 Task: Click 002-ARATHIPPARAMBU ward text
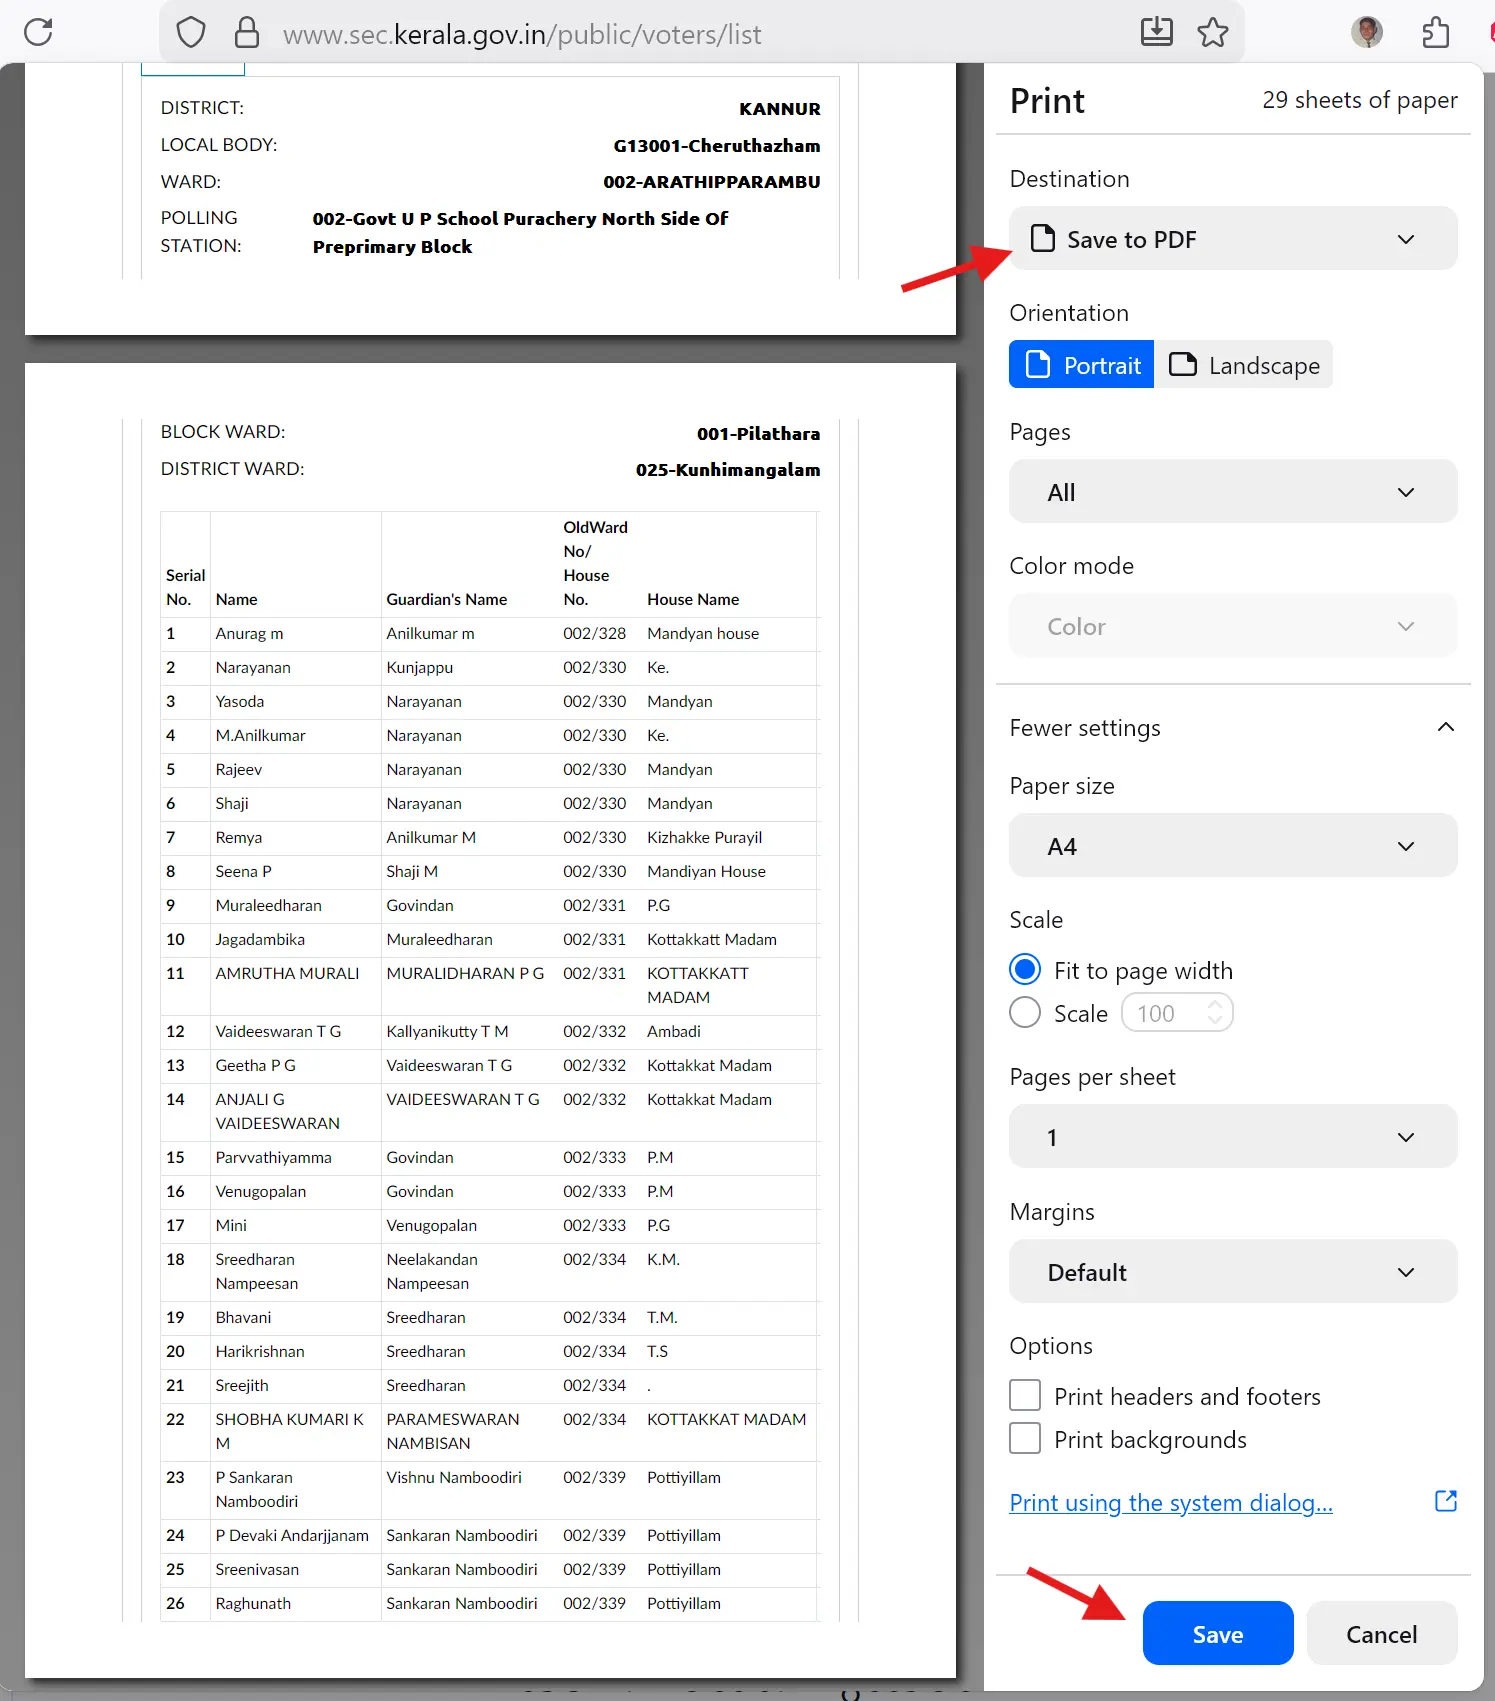point(712,182)
